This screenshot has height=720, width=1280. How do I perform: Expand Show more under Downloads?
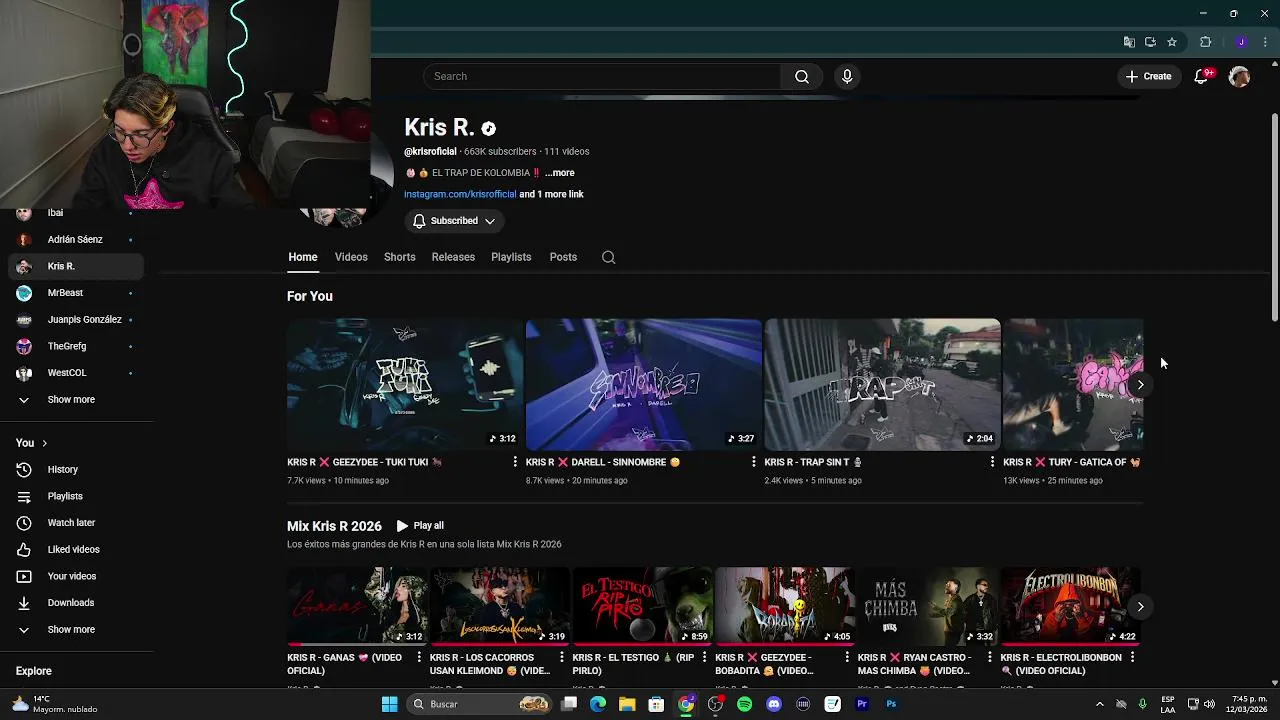coord(76,630)
